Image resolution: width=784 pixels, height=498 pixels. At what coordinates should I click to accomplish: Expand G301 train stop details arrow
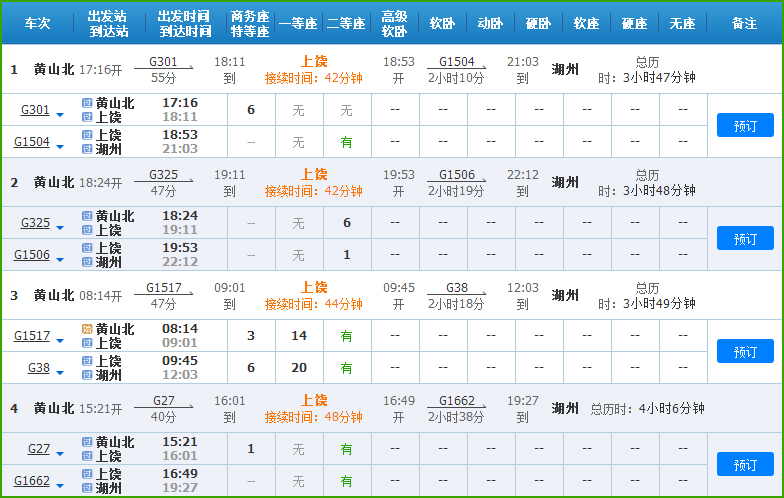pos(60,116)
